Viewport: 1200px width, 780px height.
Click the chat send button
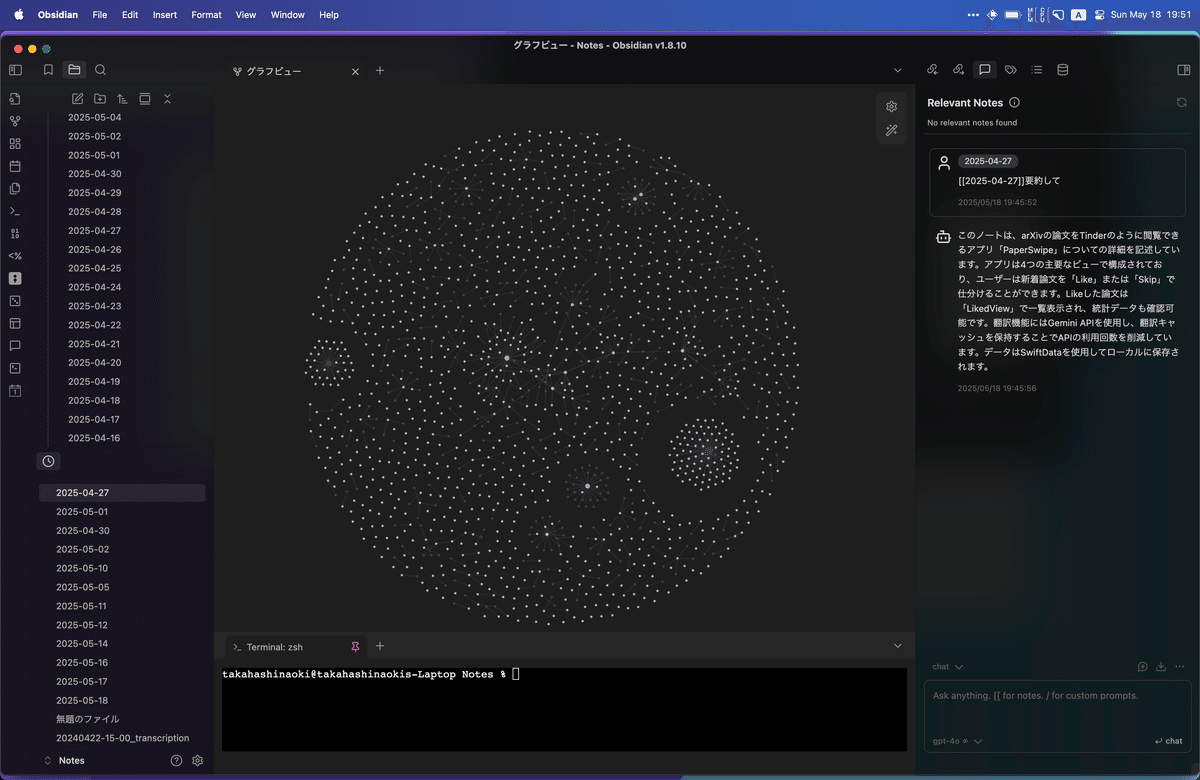[x=1168, y=741]
